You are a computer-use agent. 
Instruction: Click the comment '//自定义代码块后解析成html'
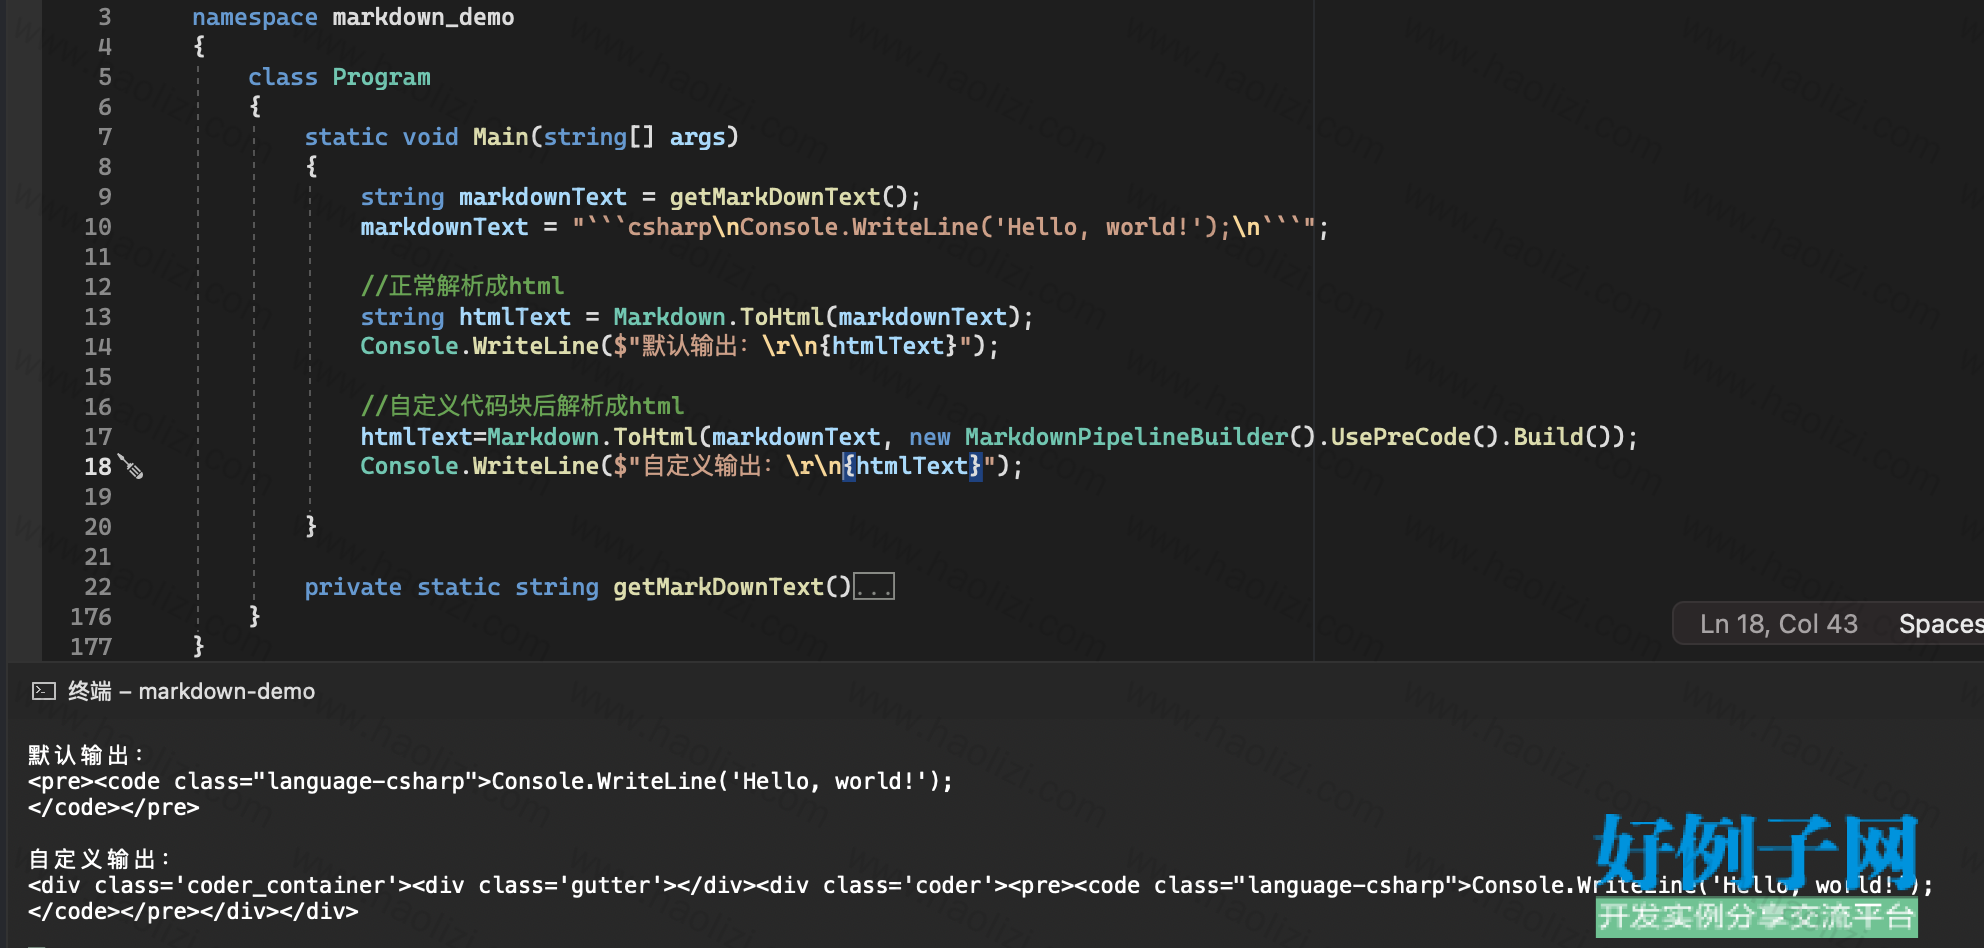pyautogui.click(x=522, y=406)
